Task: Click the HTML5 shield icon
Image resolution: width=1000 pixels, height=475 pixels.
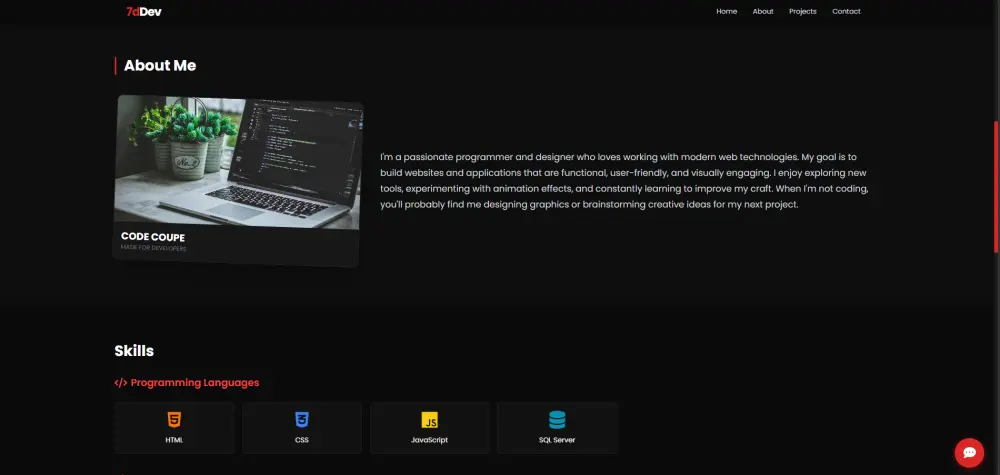Action: [x=174, y=420]
